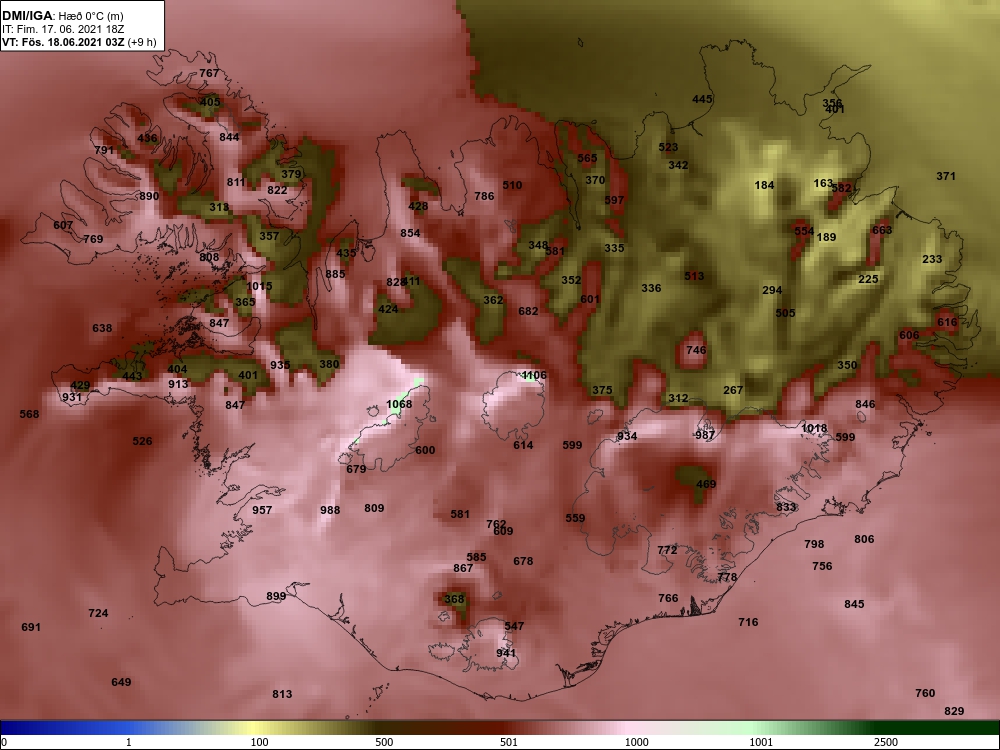Click the map value 988

click(330, 510)
